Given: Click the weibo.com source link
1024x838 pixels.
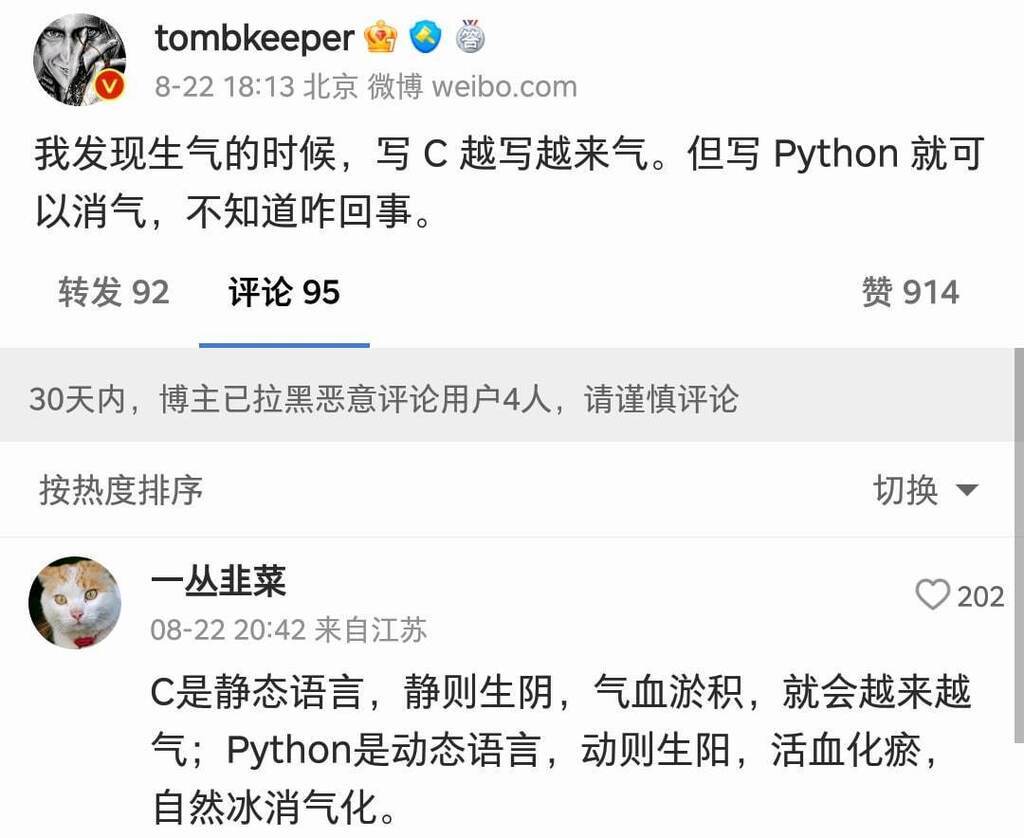Looking at the screenshot, I should click(504, 86).
